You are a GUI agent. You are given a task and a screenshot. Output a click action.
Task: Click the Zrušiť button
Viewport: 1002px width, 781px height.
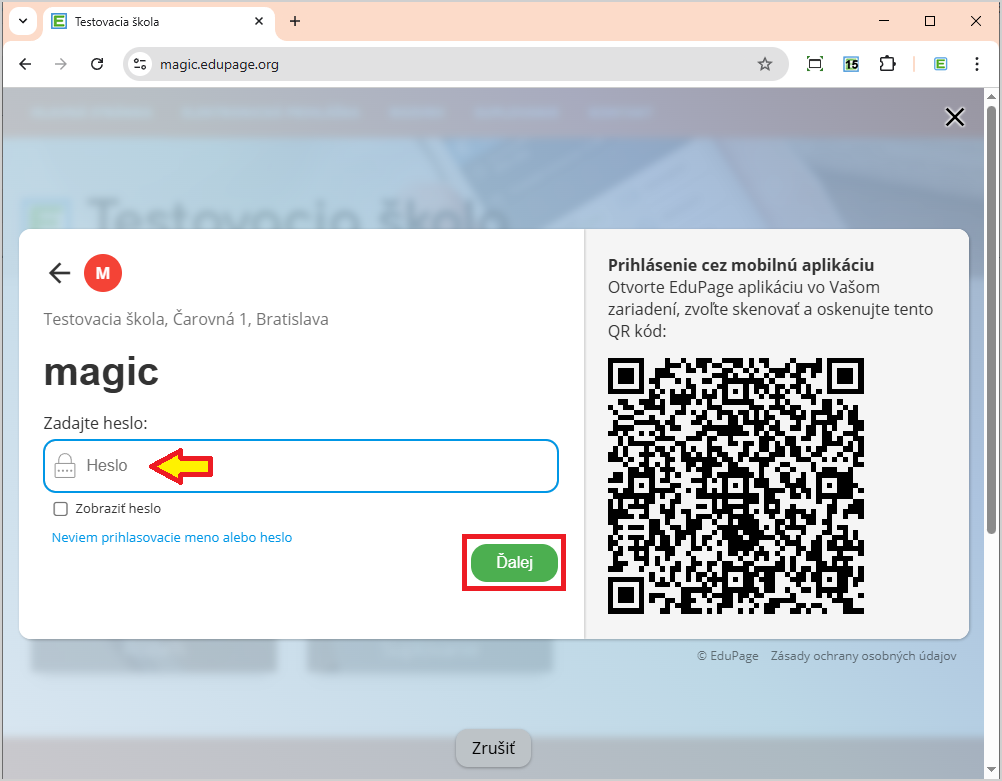tap(493, 748)
